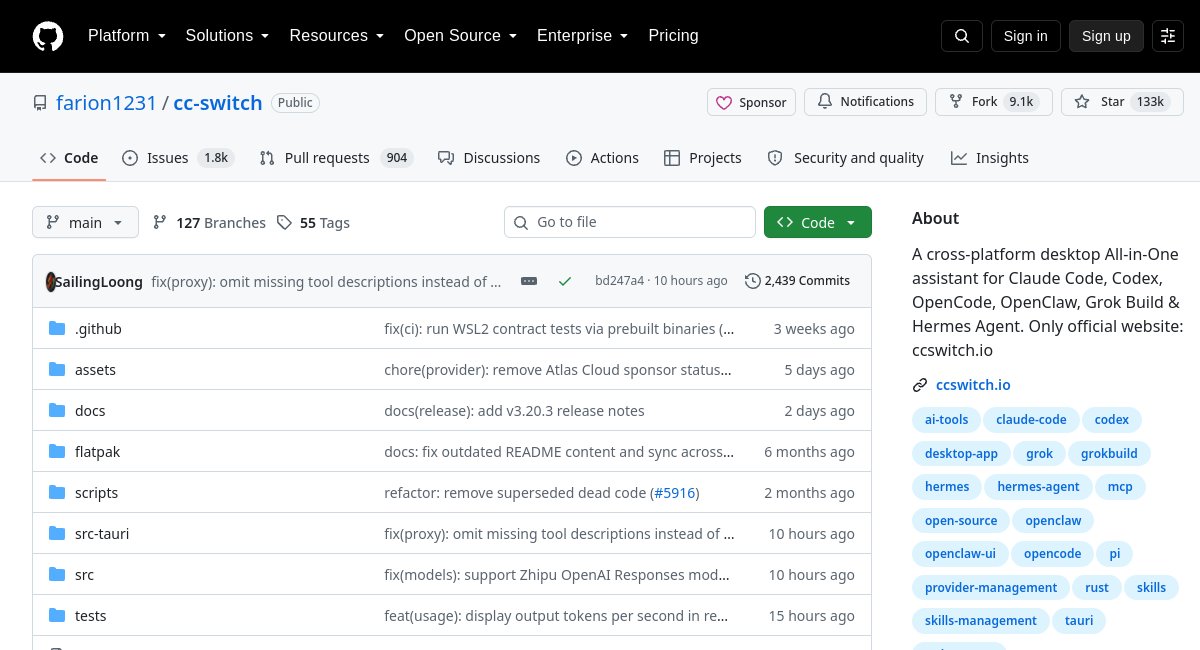The height and width of the screenshot is (650, 1200).
Task: Open commit hash bd247a4
Action: pyautogui.click(x=619, y=281)
